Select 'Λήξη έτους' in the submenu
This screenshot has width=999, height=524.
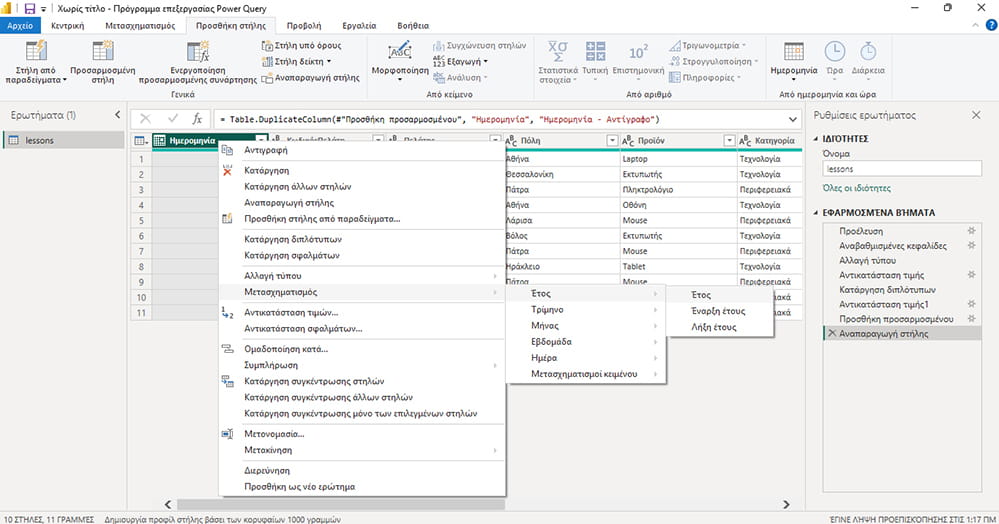click(x=714, y=326)
